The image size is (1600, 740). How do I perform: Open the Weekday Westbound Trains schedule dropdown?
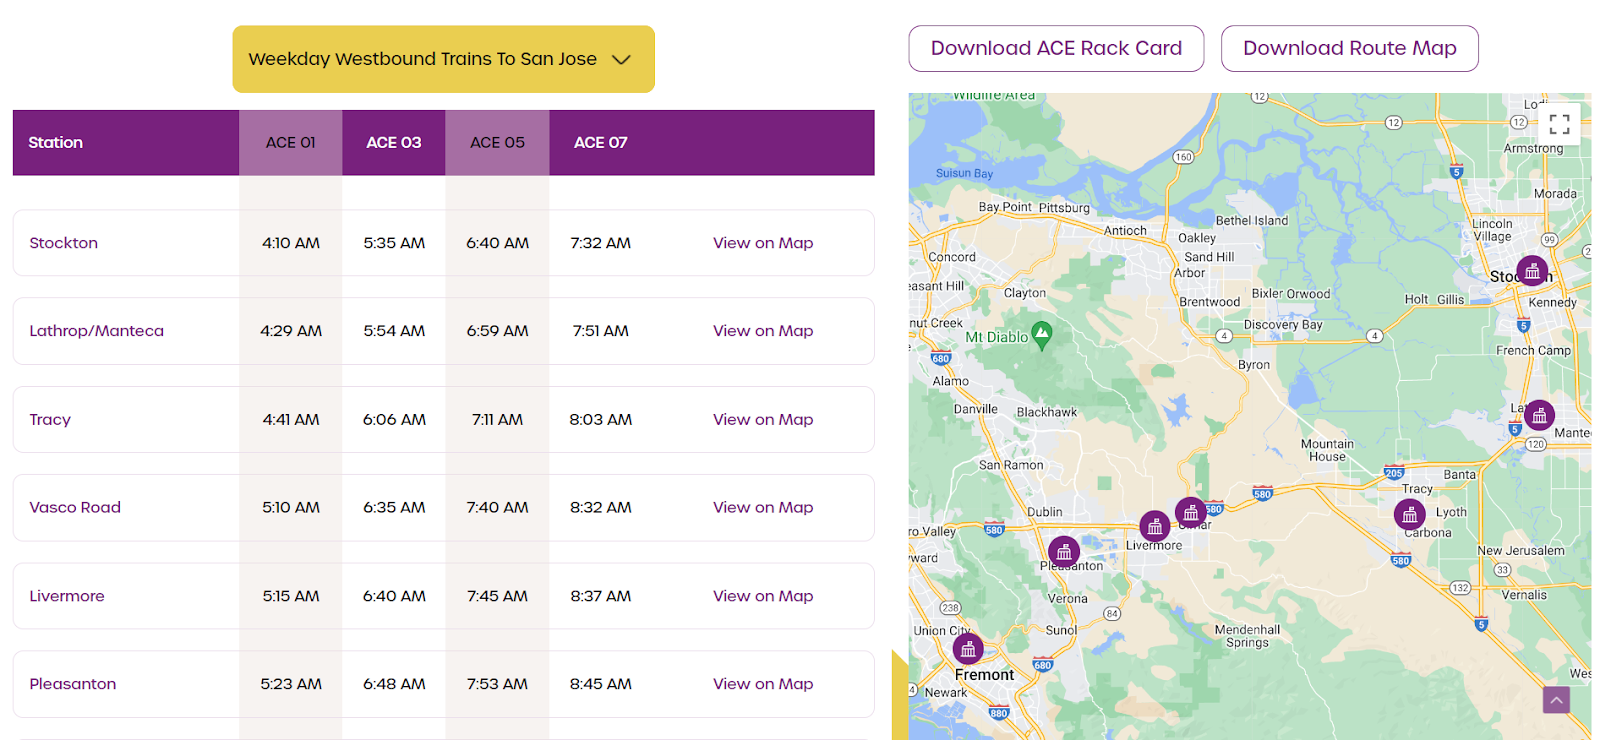coord(443,59)
